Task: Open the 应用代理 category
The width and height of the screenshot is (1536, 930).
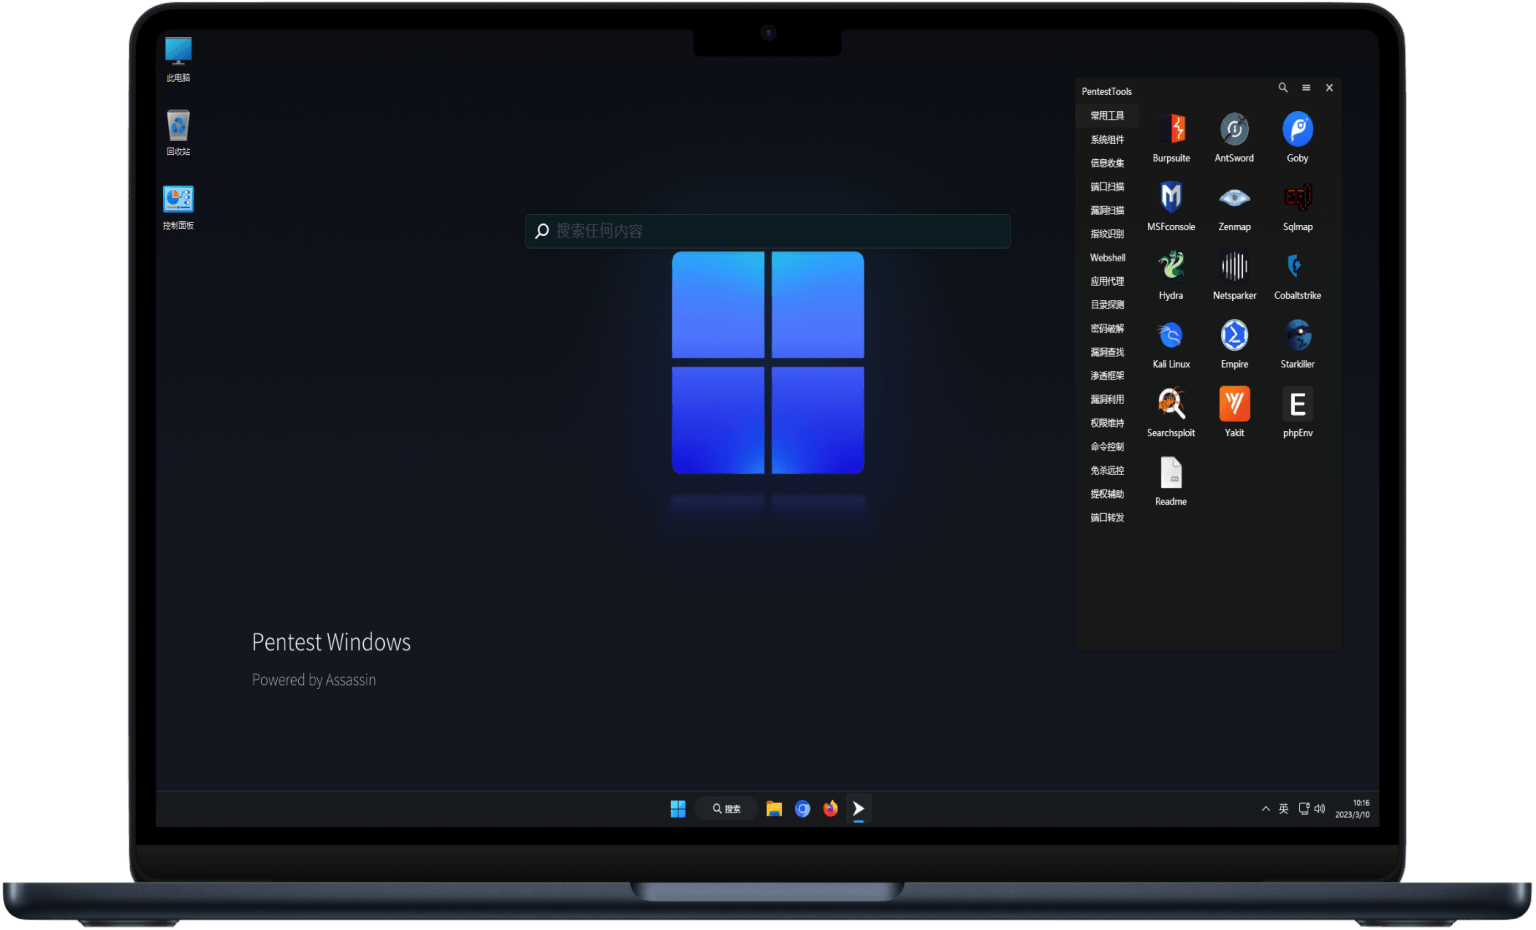Action: 1107,282
